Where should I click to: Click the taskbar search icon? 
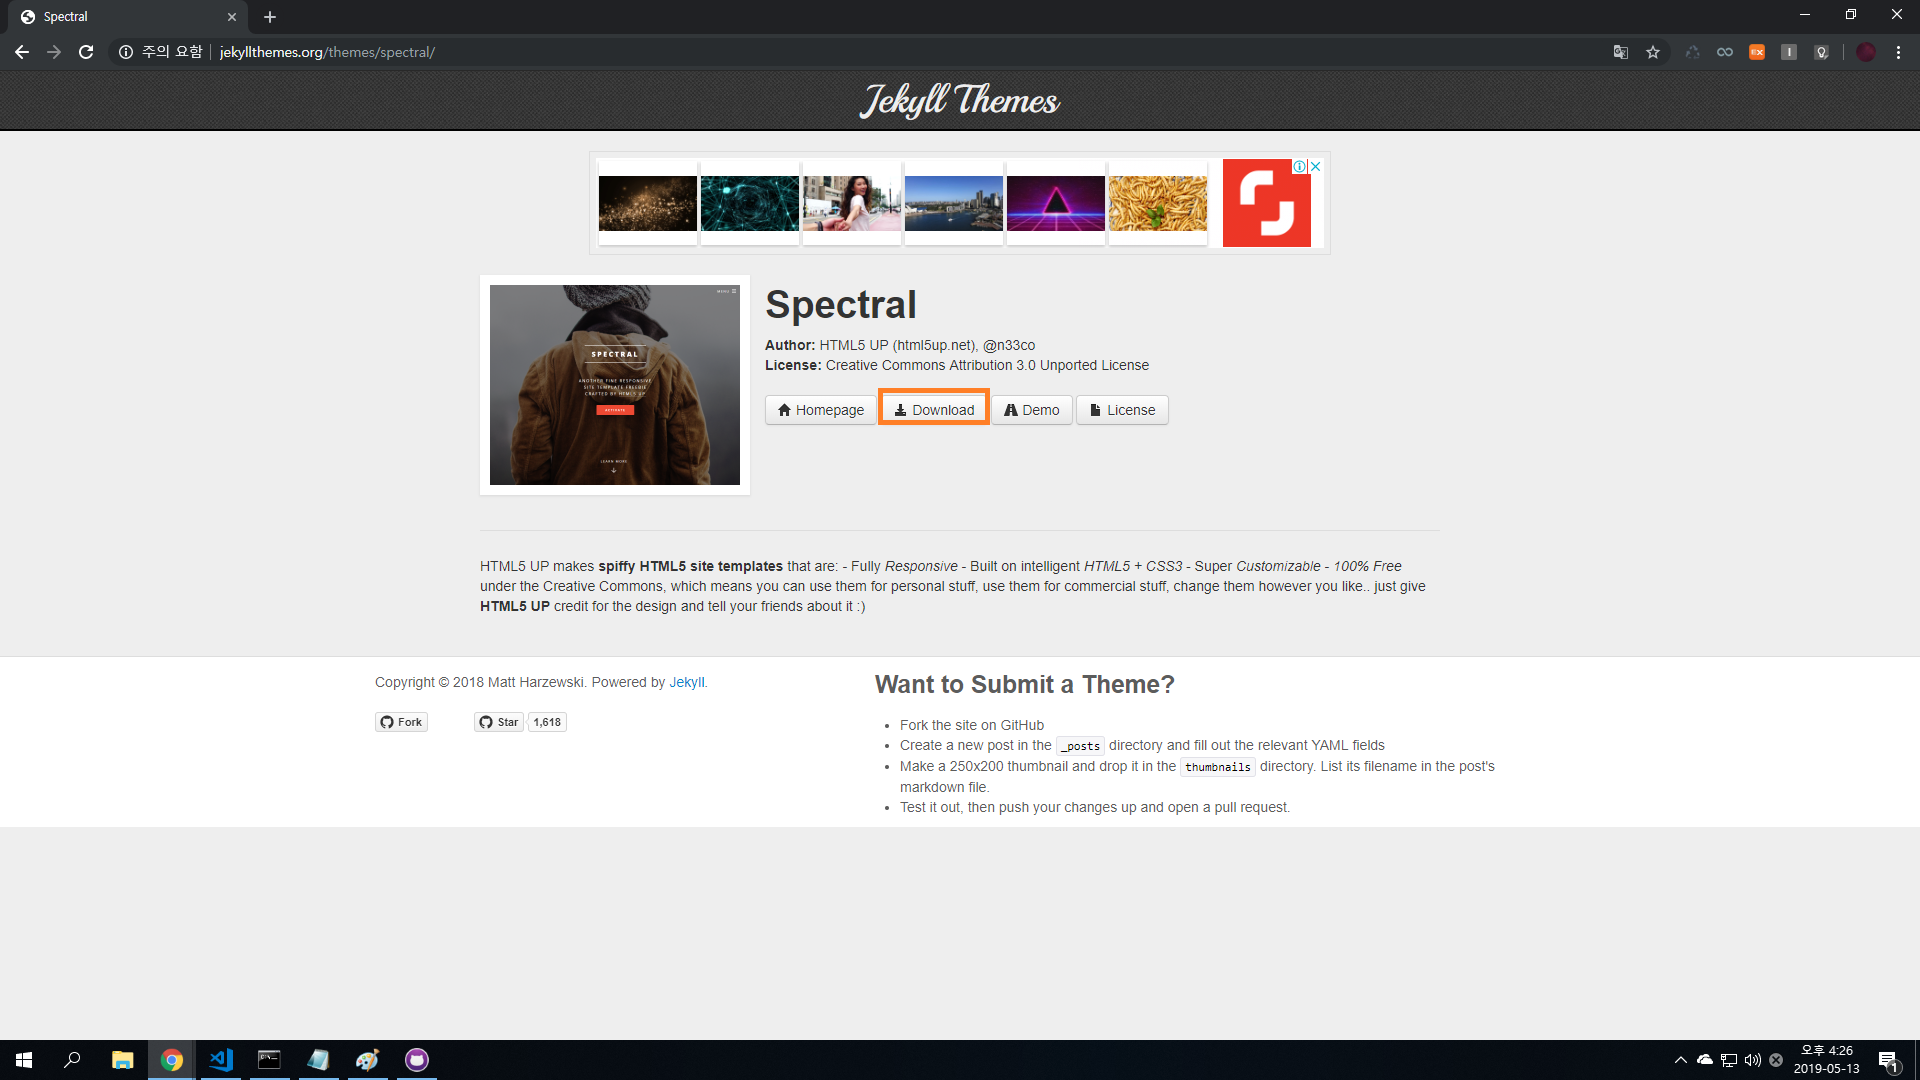pos(72,1060)
